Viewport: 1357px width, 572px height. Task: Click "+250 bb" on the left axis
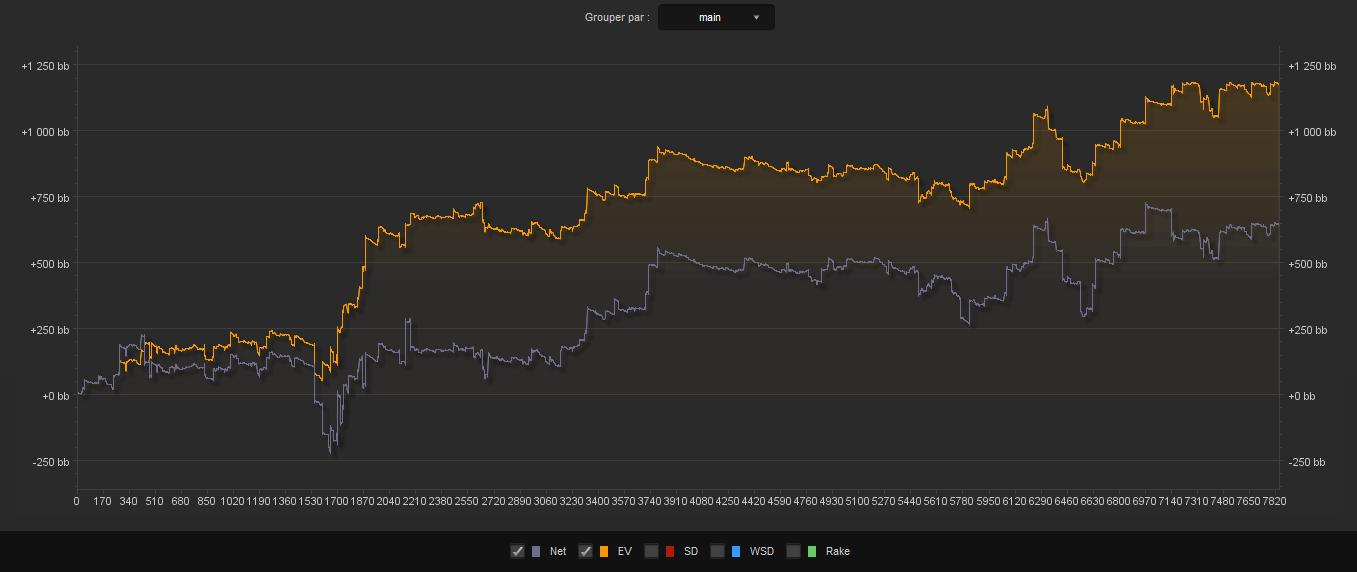tap(49, 330)
